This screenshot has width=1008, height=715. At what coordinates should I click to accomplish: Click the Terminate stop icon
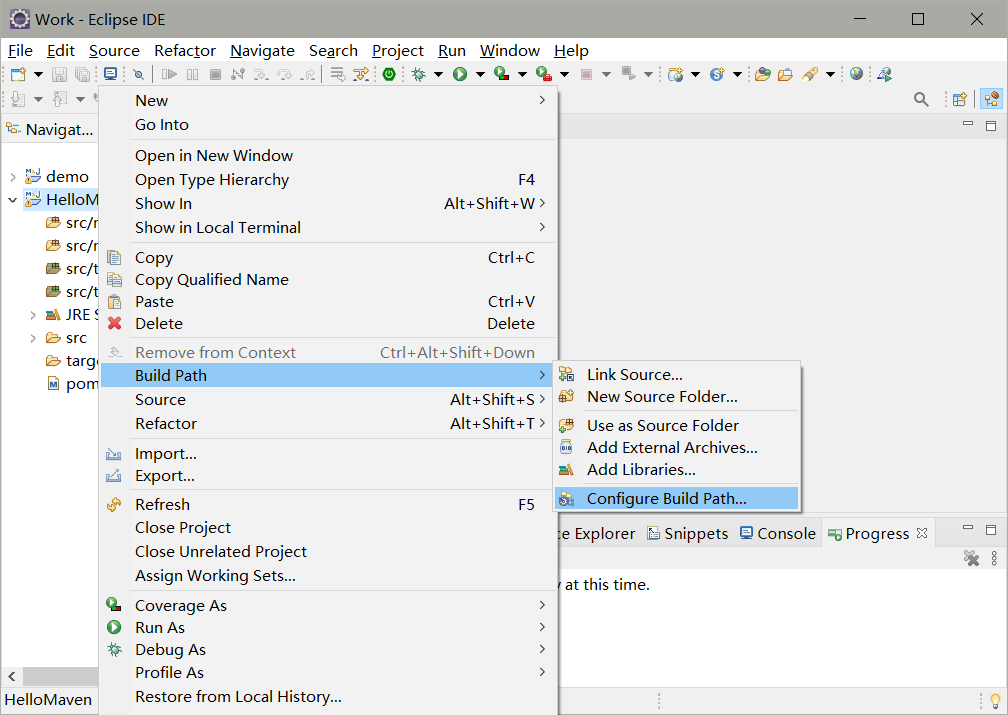(215, 75)
